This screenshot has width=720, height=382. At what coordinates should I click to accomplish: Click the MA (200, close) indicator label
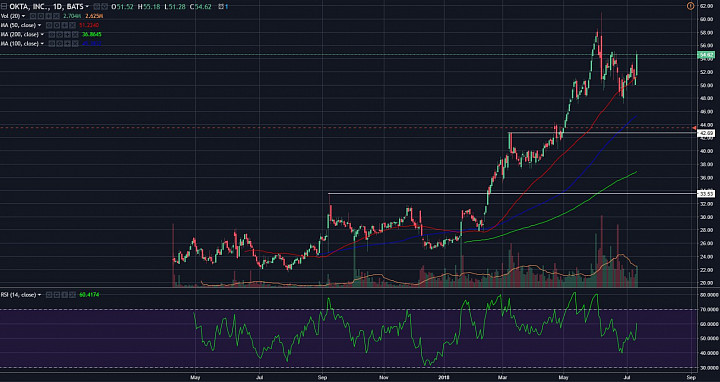(20, 34)
